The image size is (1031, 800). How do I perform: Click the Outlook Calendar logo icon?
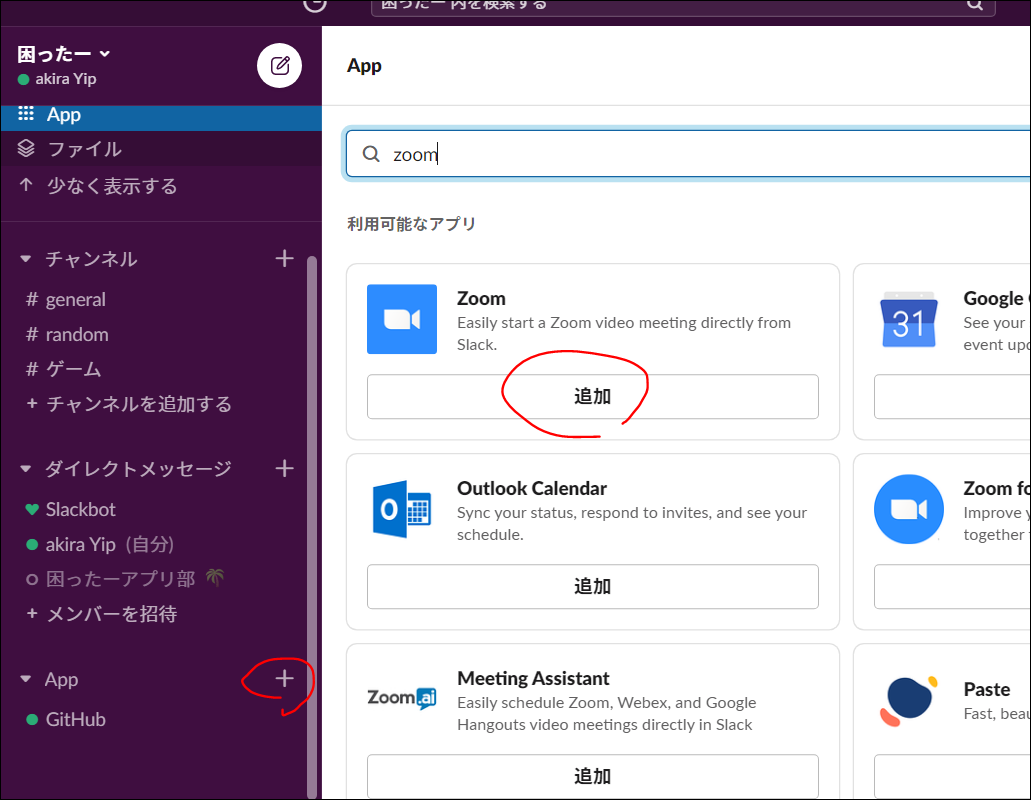[402, 509]
